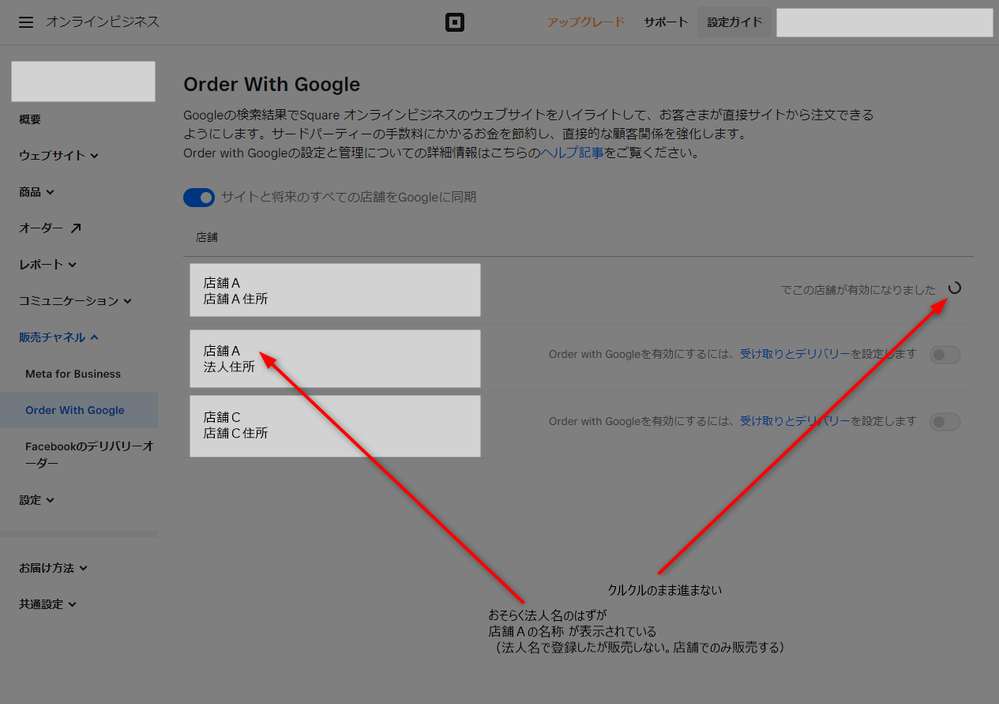Toggle sync all stores to Google switch
This screenshot has height=704, width=999.
pyautogui.click(x=199, y=197)
